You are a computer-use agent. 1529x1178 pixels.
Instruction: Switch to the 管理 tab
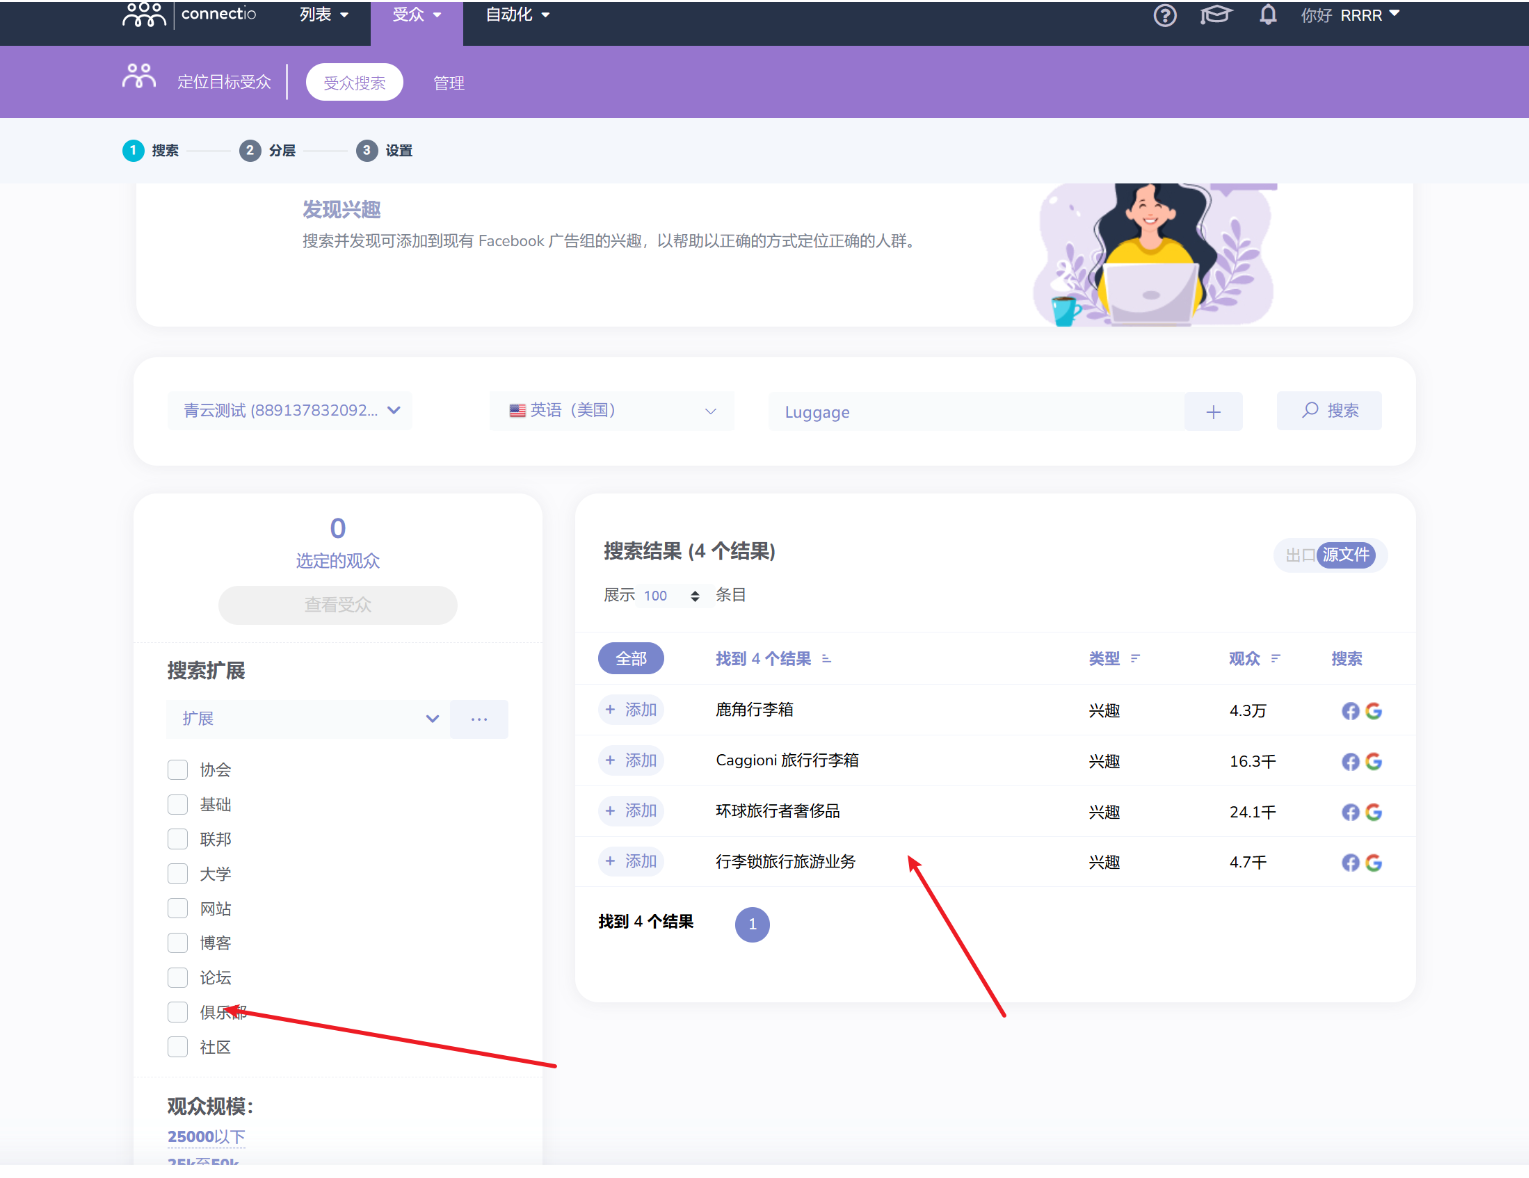coord(448,83)
